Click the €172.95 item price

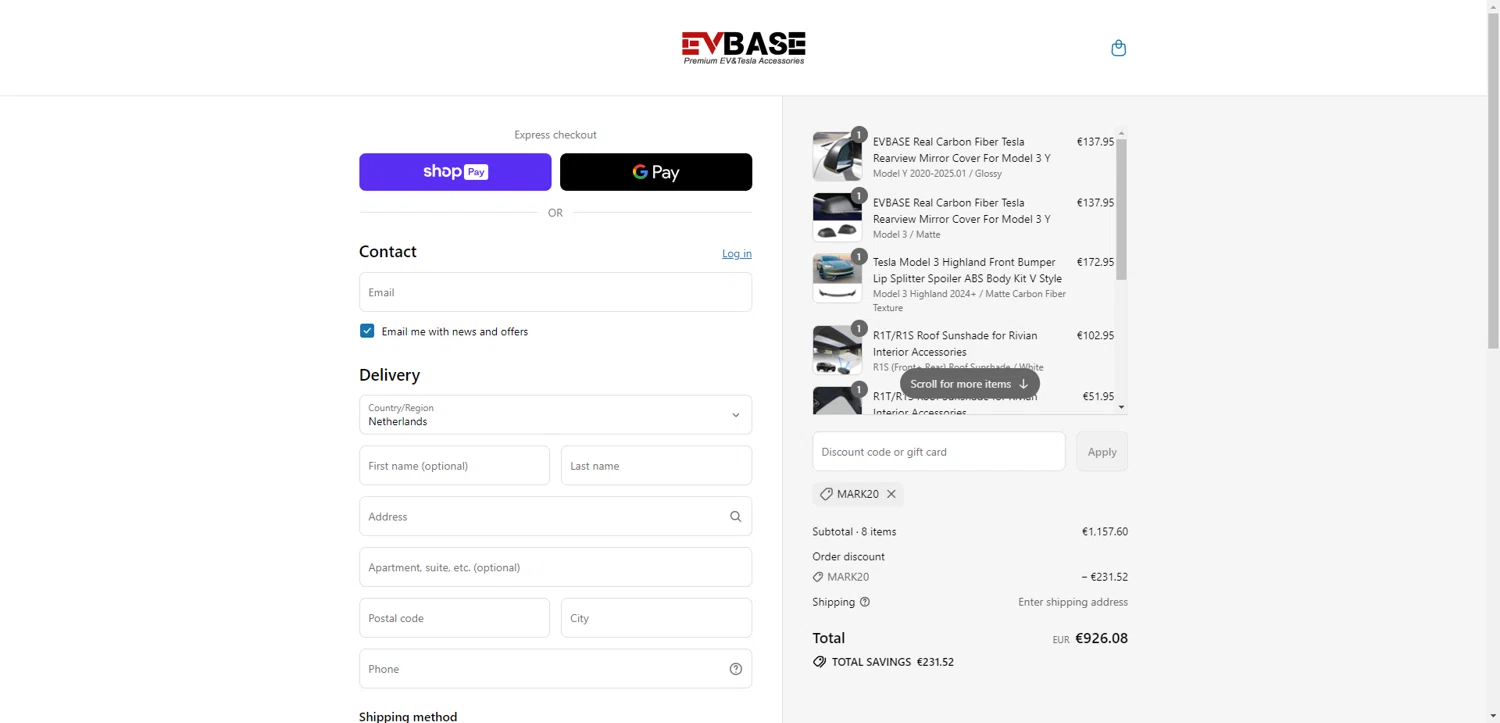1095,262
